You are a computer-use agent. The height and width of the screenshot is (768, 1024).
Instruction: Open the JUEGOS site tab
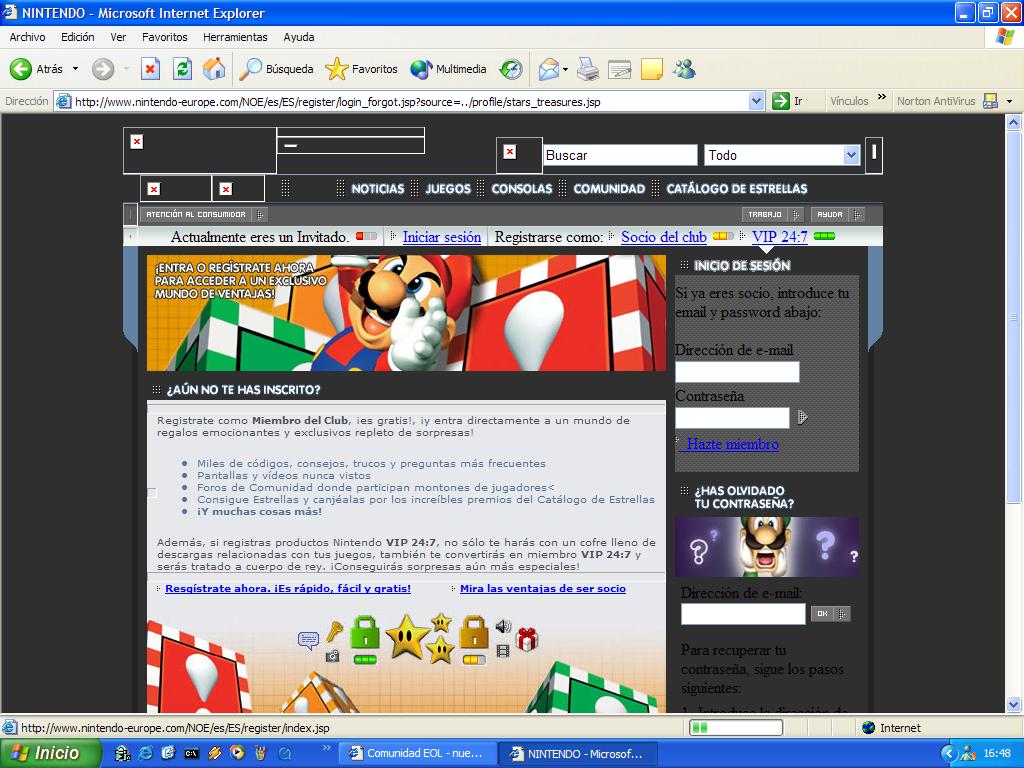pos(448,189)
